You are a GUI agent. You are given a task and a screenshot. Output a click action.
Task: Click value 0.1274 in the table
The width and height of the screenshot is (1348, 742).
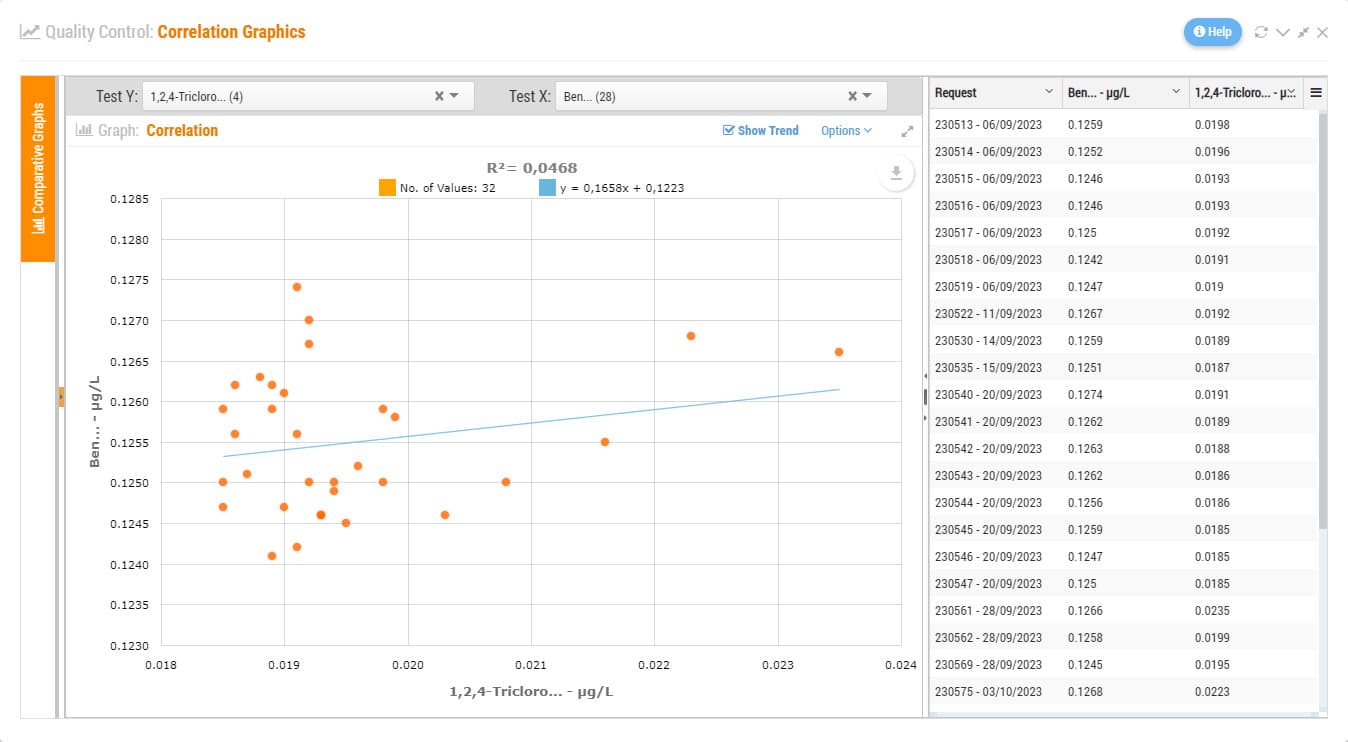(x=1085, y=395)
